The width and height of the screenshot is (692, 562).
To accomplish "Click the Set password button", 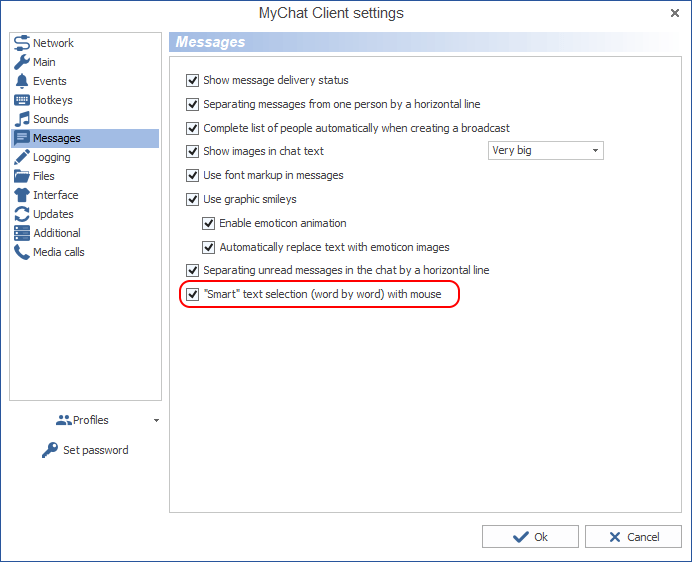I will coord(85,450).
